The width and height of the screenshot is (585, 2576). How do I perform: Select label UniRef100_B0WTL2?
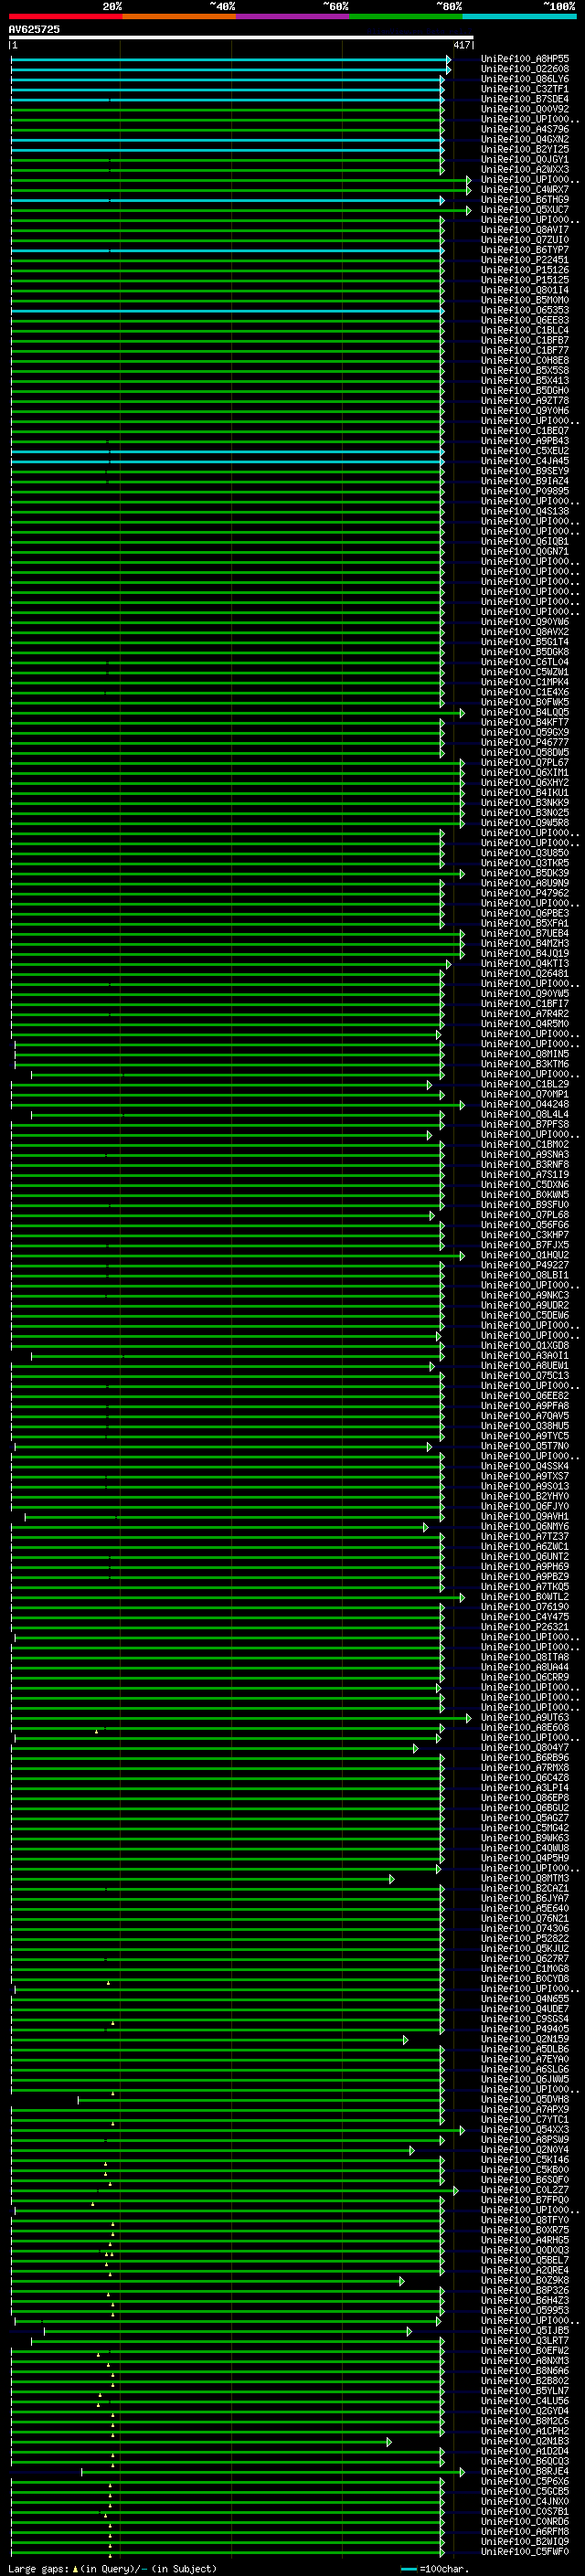tap(525, 1598)
